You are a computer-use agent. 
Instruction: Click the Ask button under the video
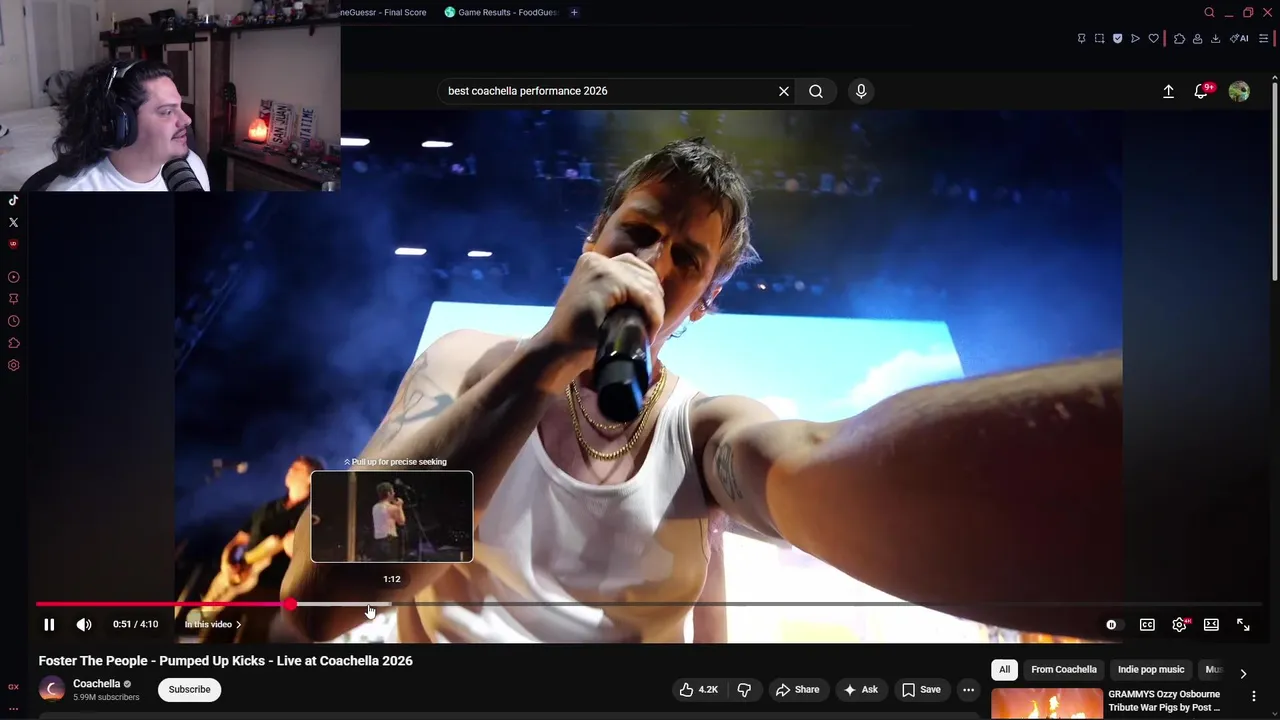[x=860, y=690]
